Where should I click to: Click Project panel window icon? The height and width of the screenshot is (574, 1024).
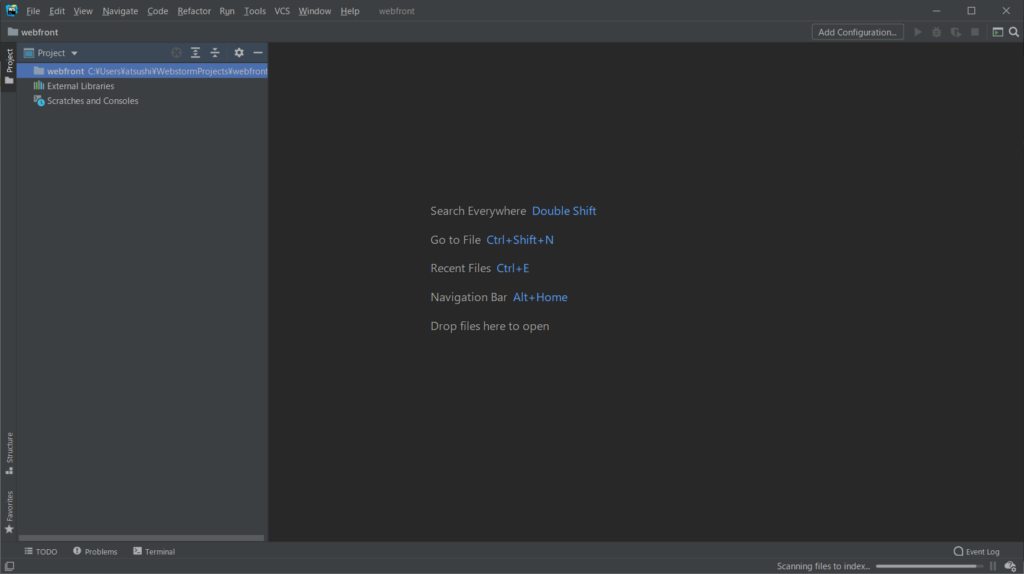(29, 53)
